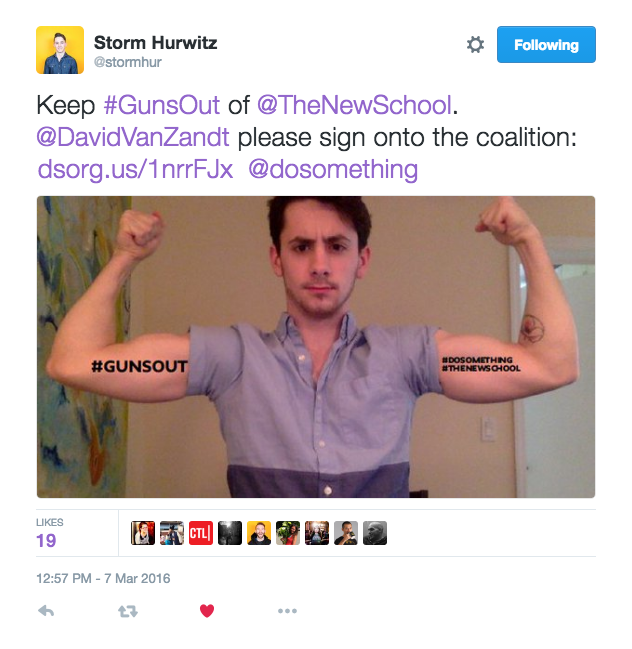Enlarge the tweet's attached photo
Viewport: 632px width, 649px height.
point(316,347)
